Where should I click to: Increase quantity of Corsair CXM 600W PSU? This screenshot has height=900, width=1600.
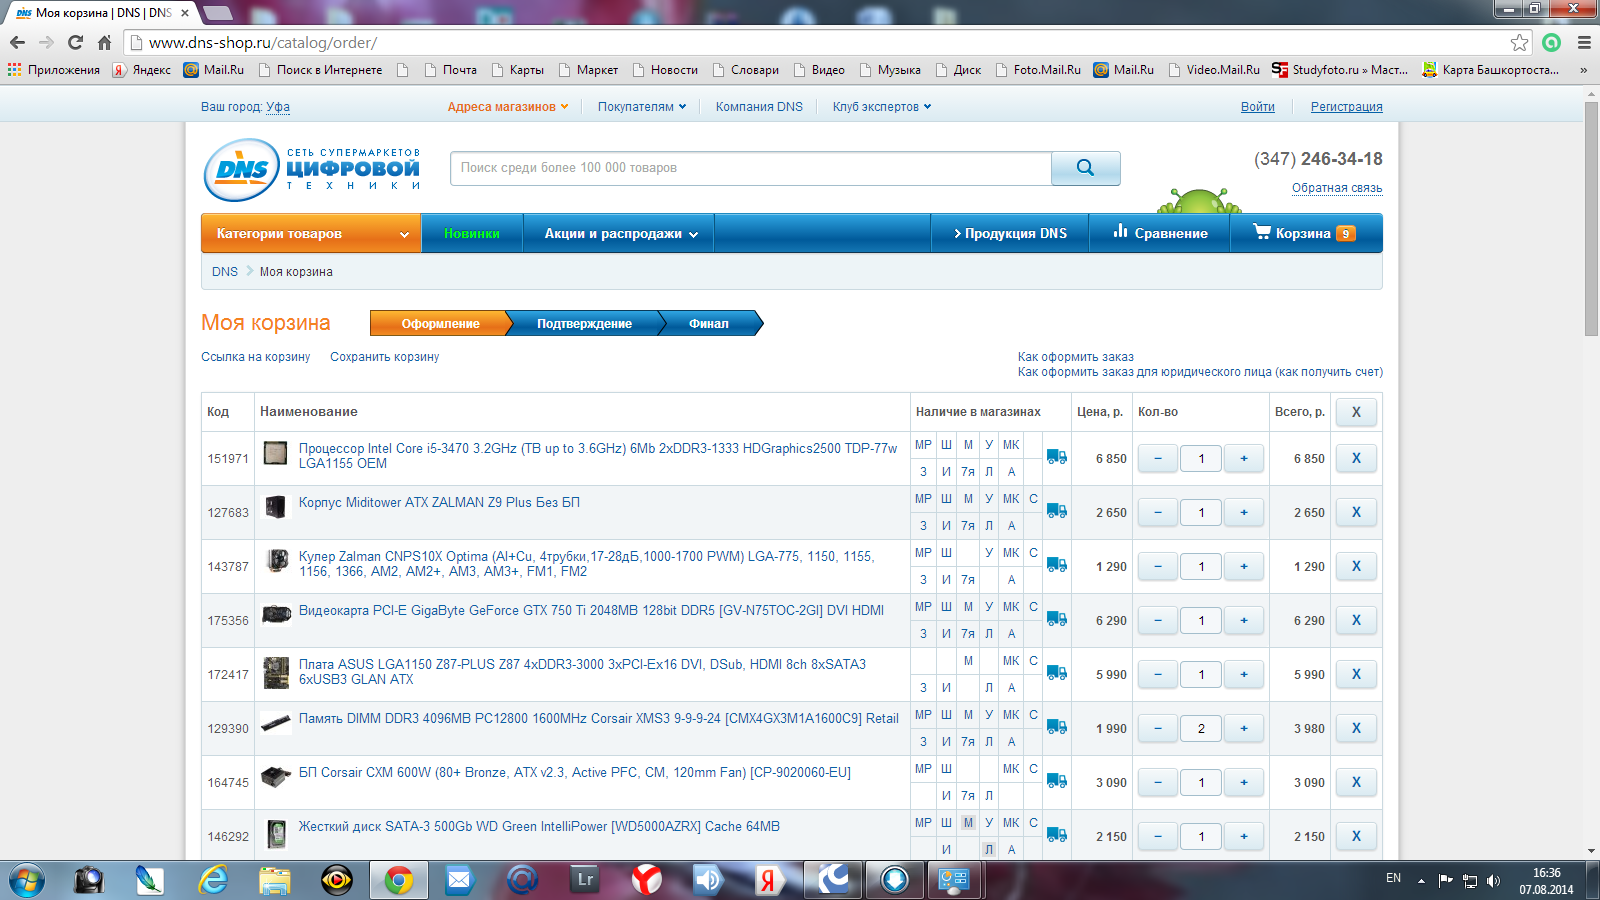pos(1244,782)
